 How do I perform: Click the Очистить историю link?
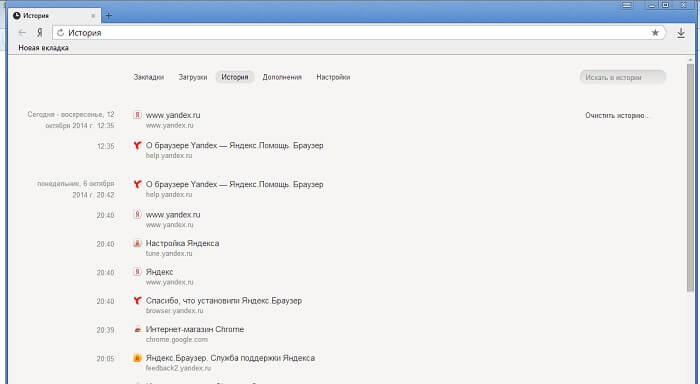click(617, 115)
